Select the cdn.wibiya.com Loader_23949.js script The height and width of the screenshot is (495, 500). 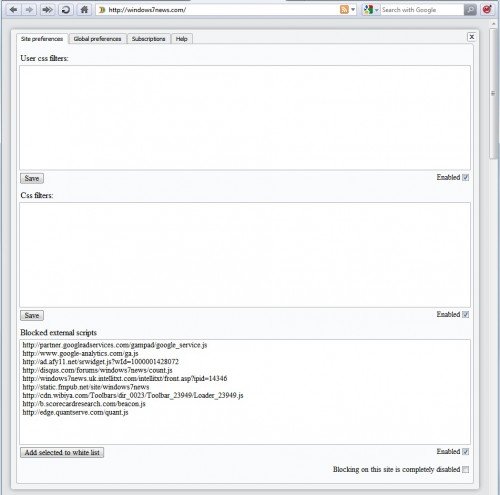[133, 395]
